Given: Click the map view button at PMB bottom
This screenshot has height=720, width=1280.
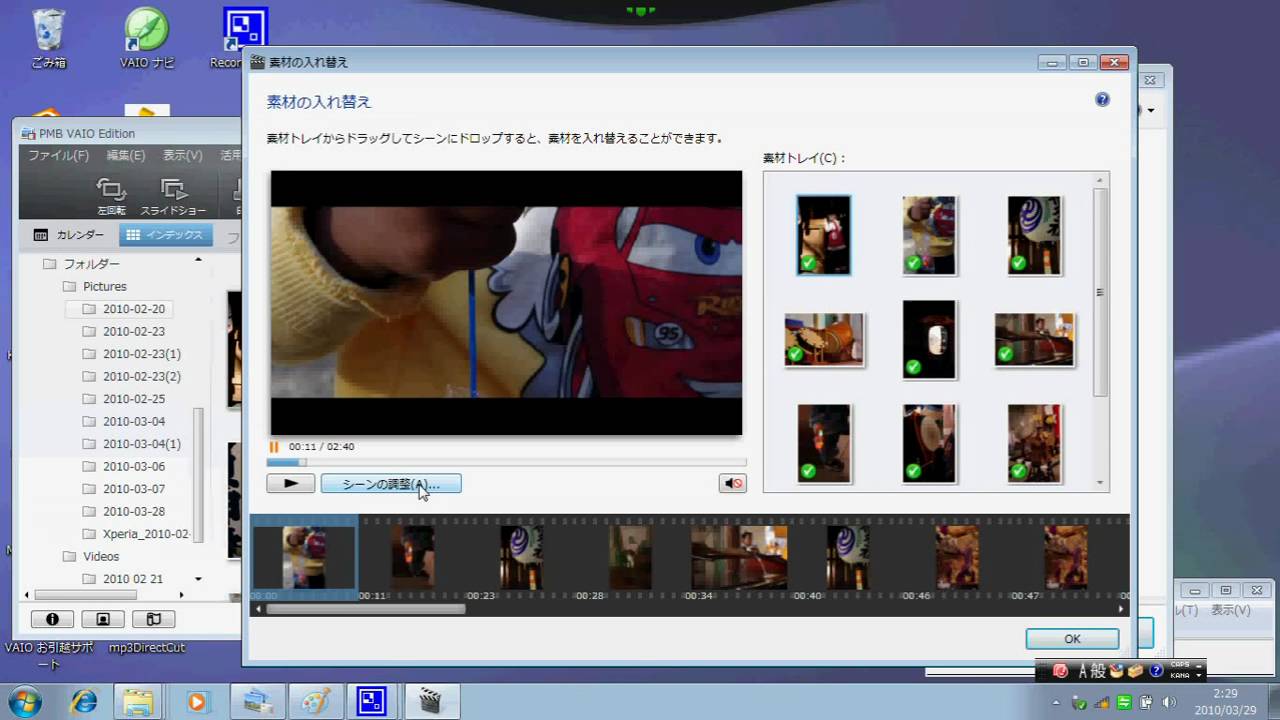Looking at the screenshot, I should point(153,619).
